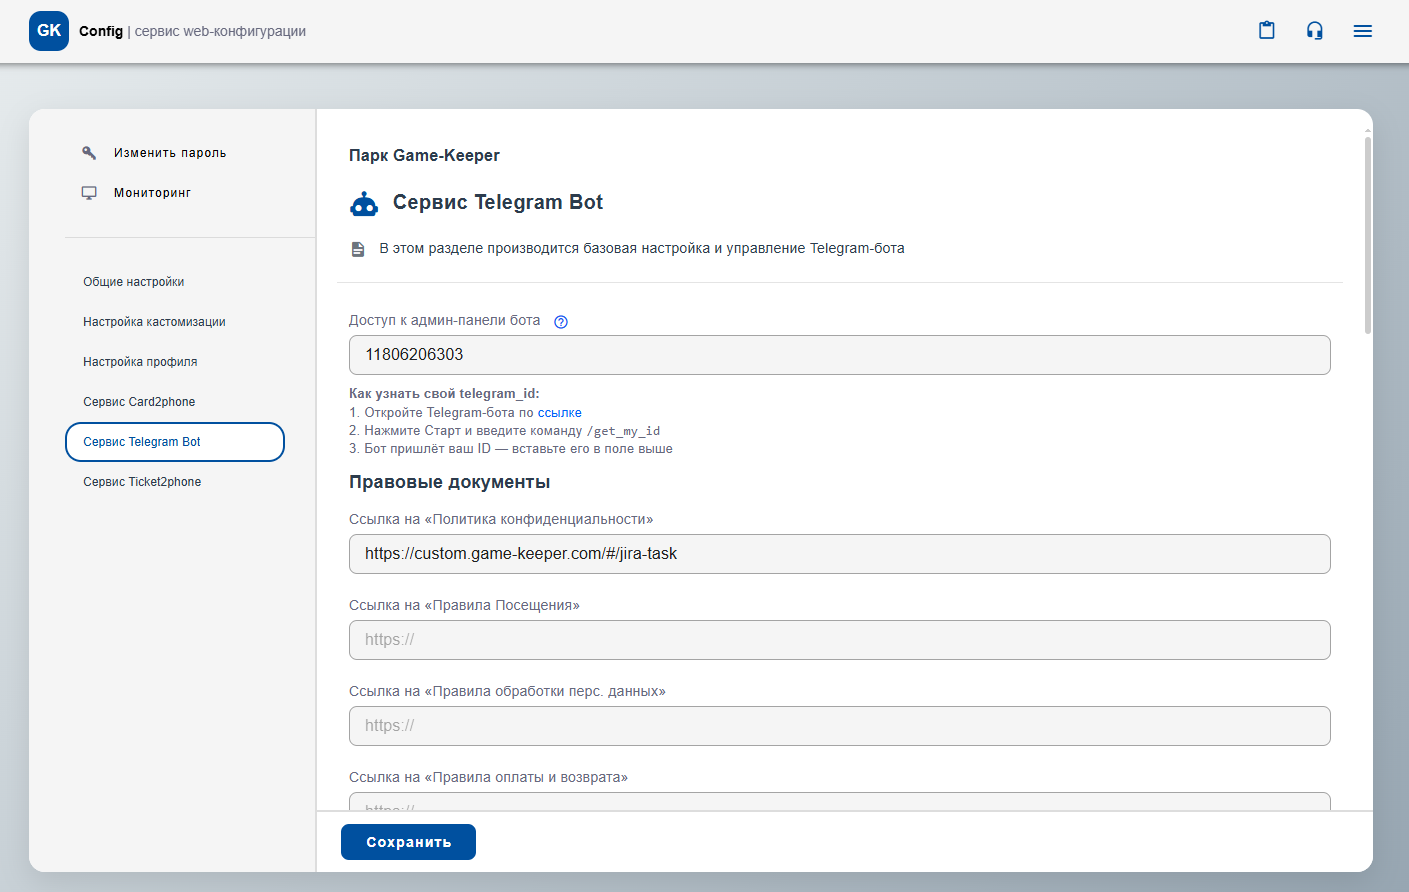Open Изменить пароль menu item
The width and height of the screenshot is (1409, 892).
point(170,153)
